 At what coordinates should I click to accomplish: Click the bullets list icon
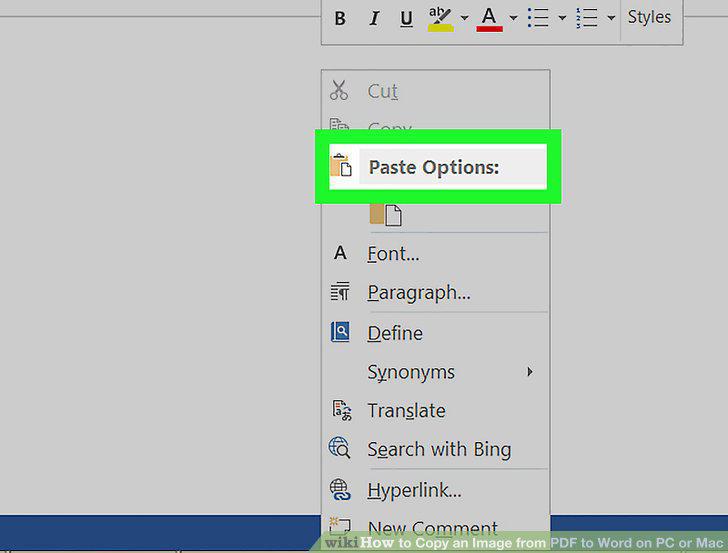[539, 18]
